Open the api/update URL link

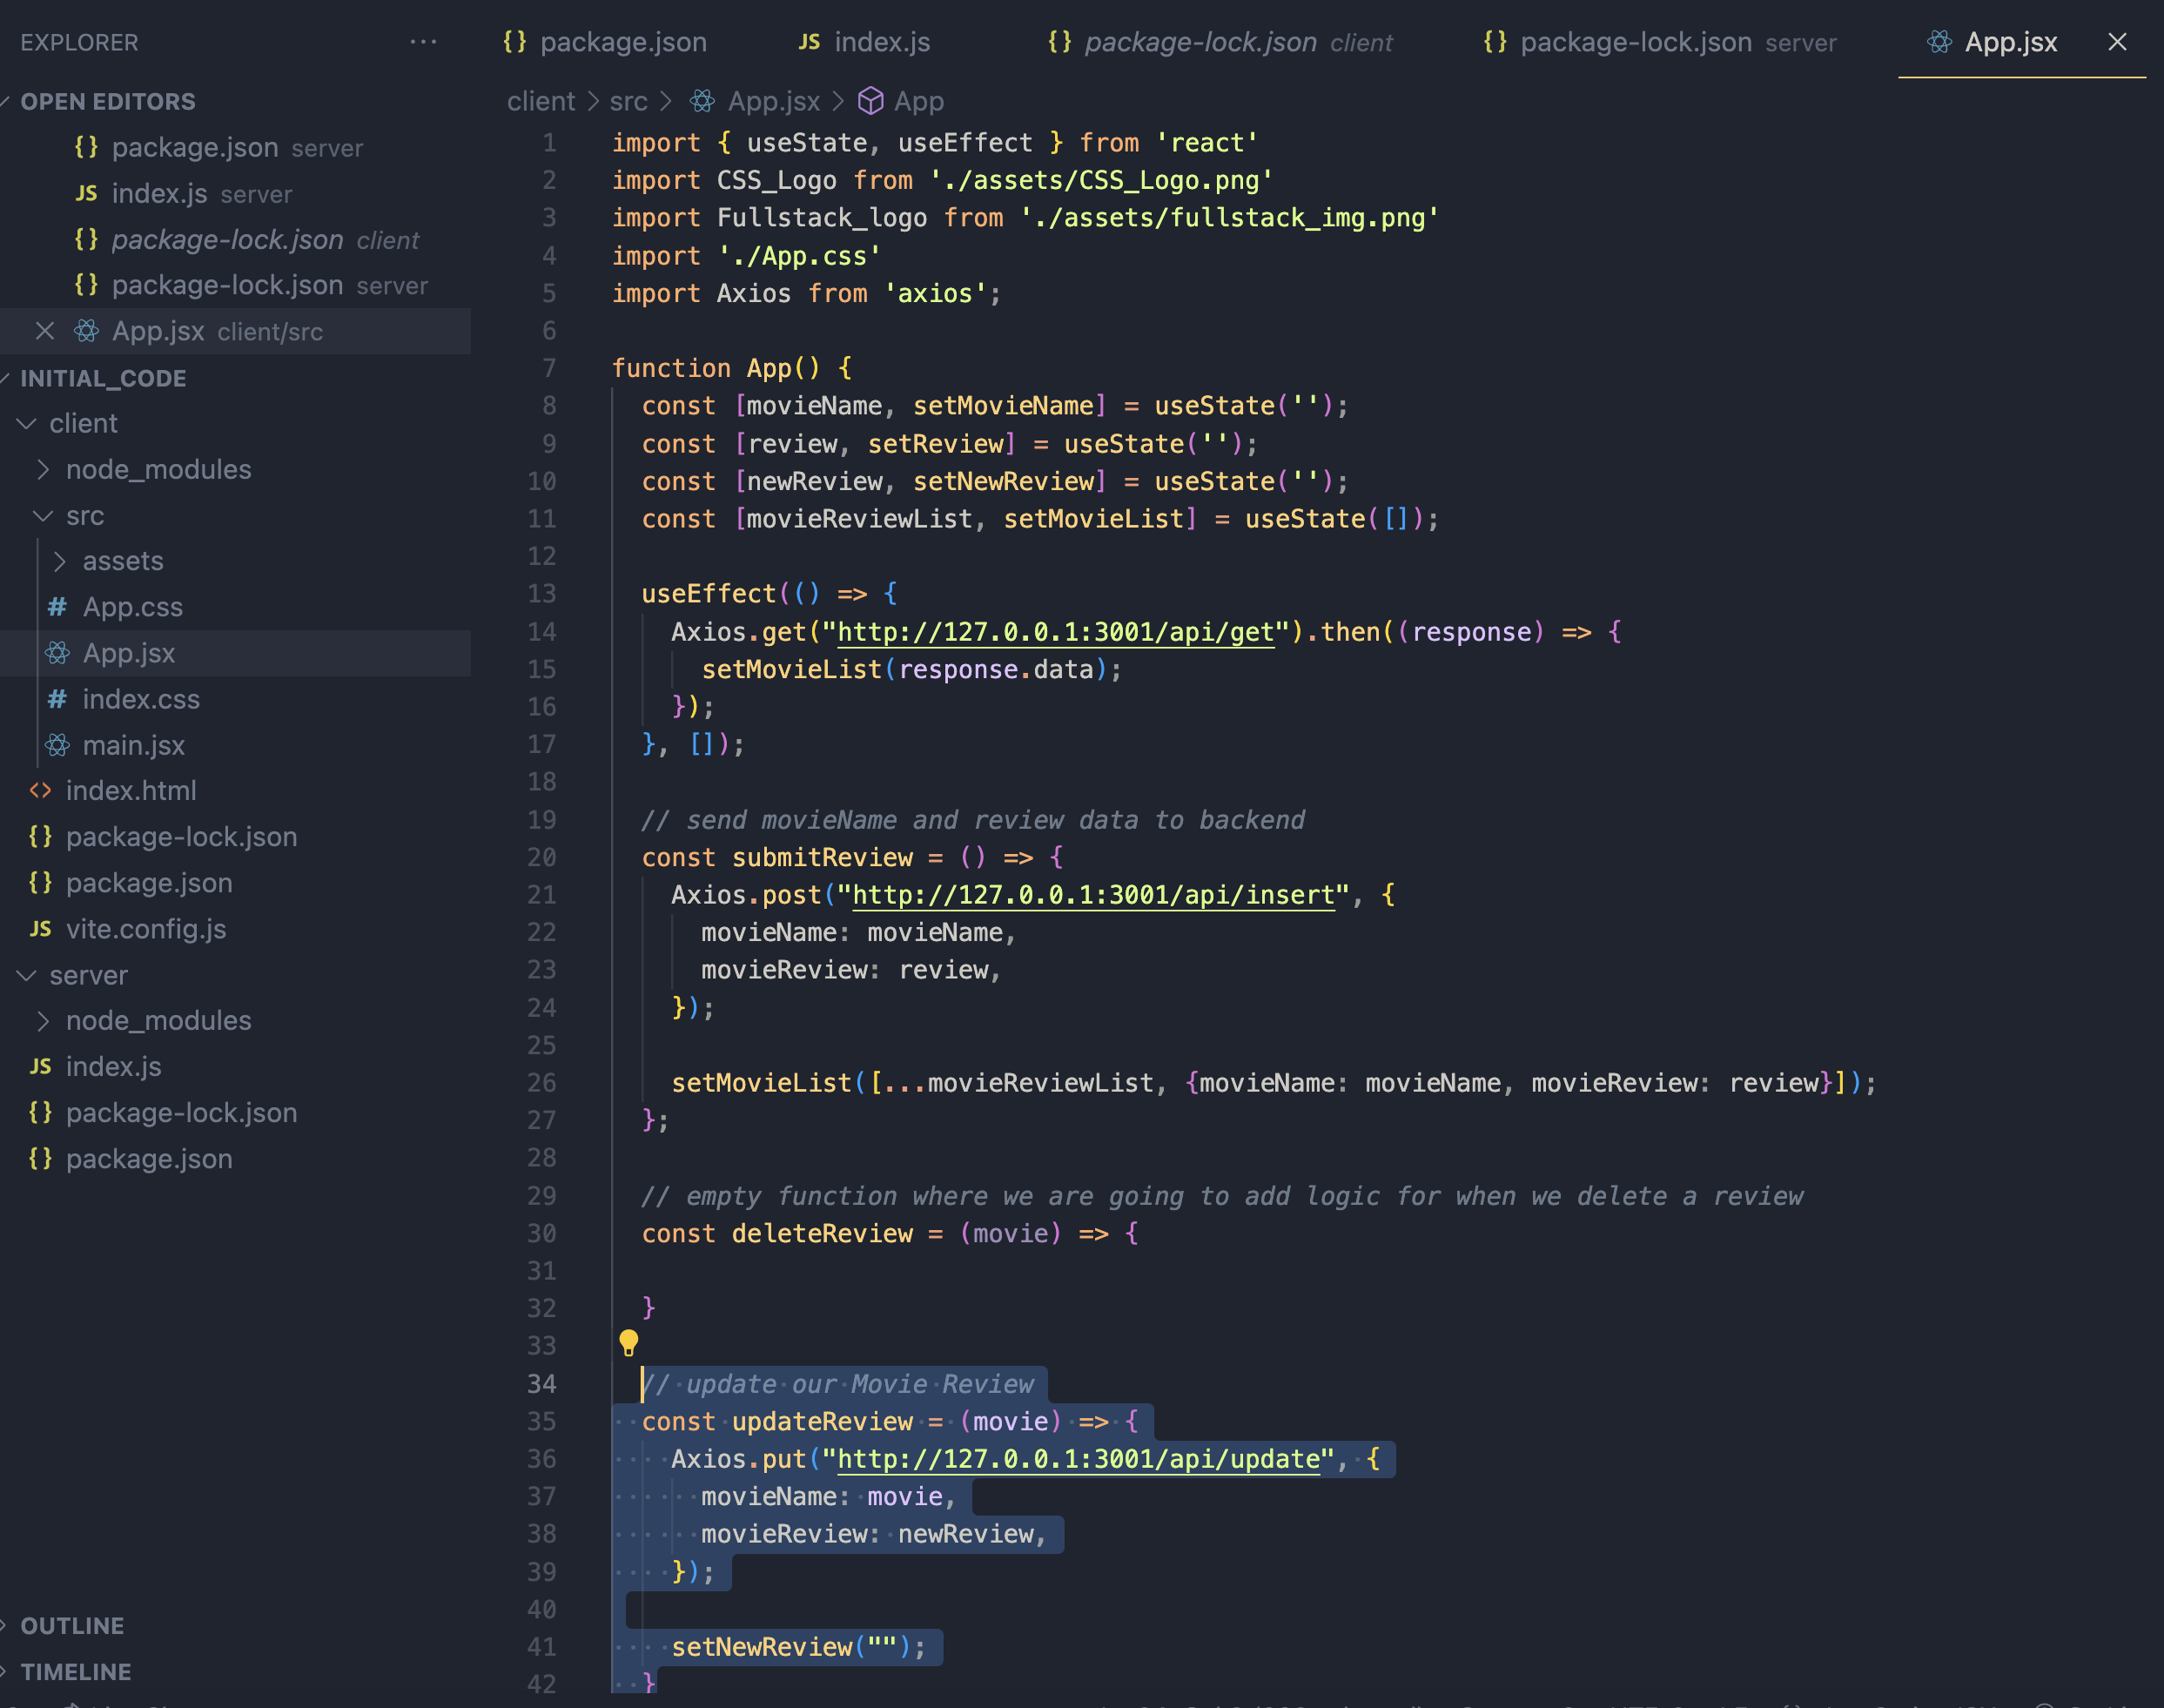coord(1078,1459)
